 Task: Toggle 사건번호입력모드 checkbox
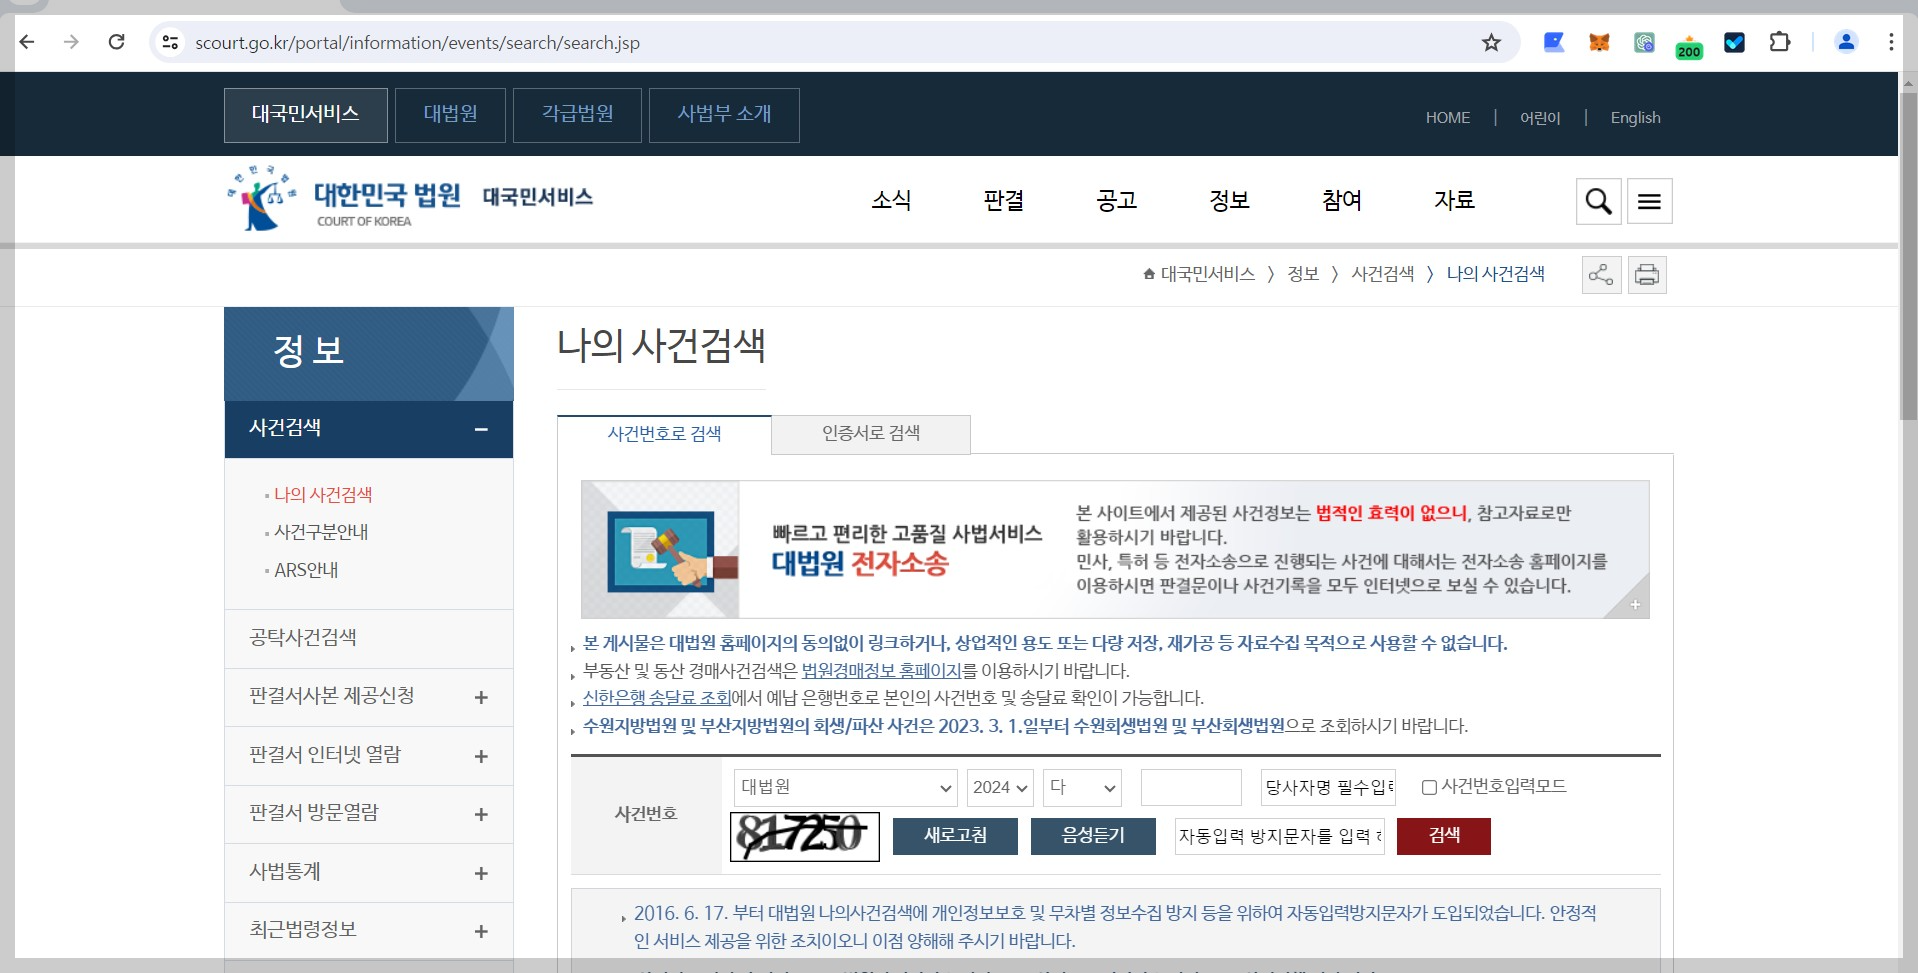pyautogui.click(x=1429, y=787)
